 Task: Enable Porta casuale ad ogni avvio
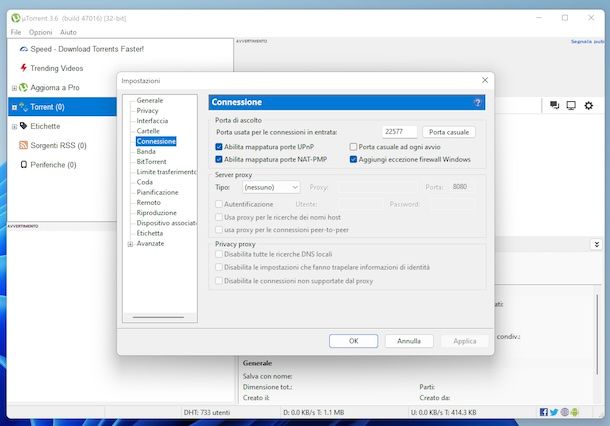coord(353,147)
